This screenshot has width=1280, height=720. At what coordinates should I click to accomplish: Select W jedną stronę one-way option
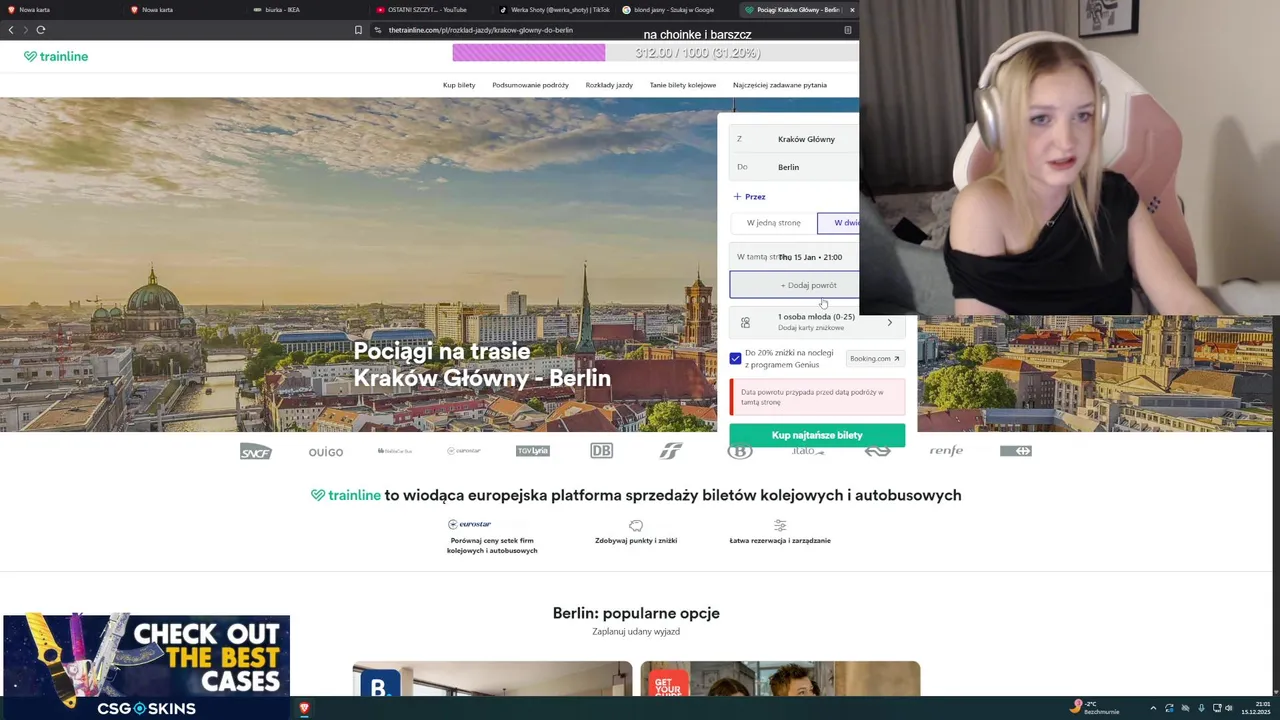(x=773, y=223)
